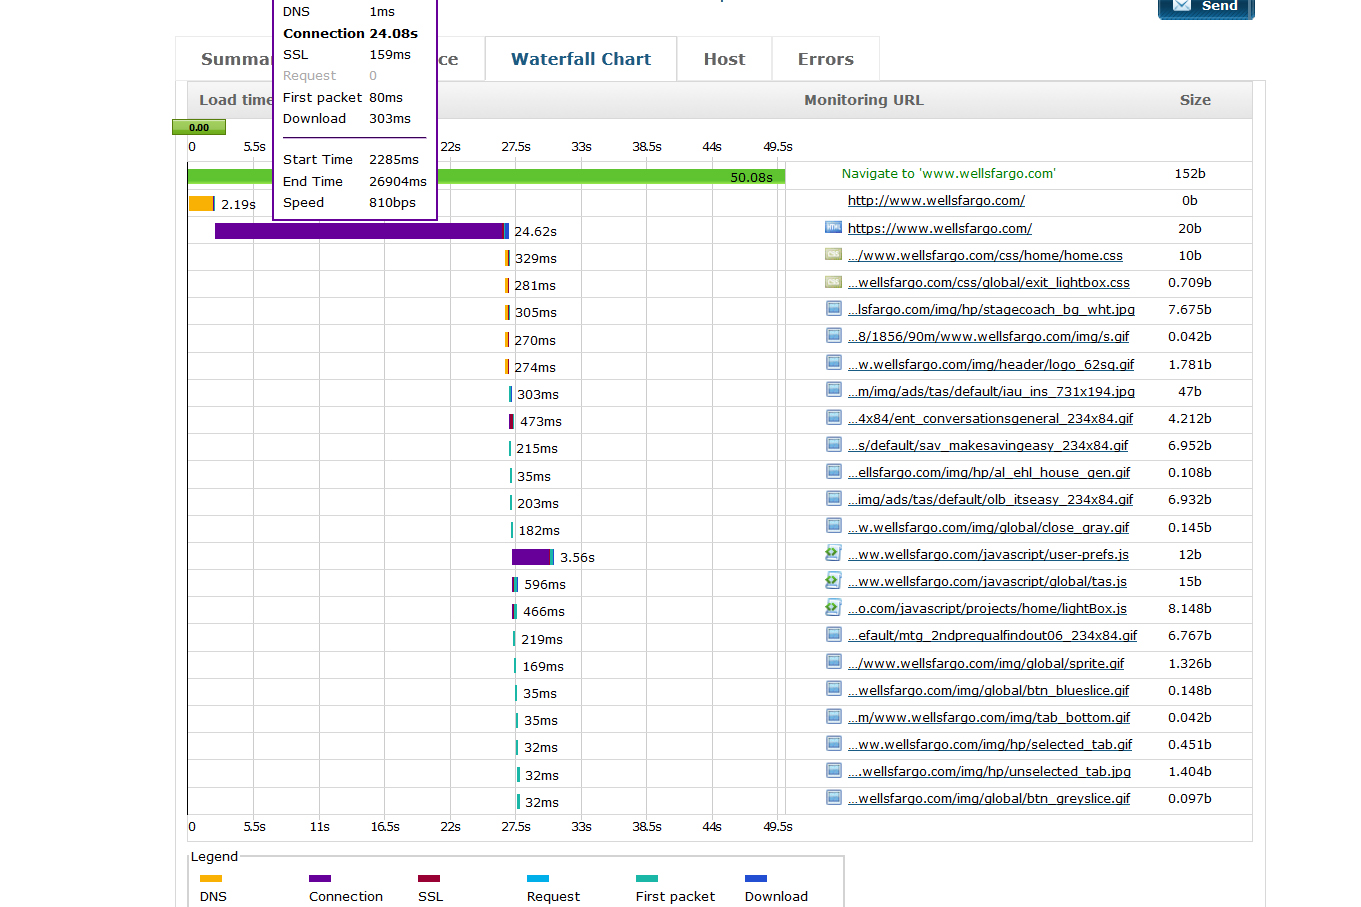The height and width of the screenshot is (907, 1361).
Task: Click the Navigate to 'www.wellsfargo.com' text
Action: pos(948,174)
